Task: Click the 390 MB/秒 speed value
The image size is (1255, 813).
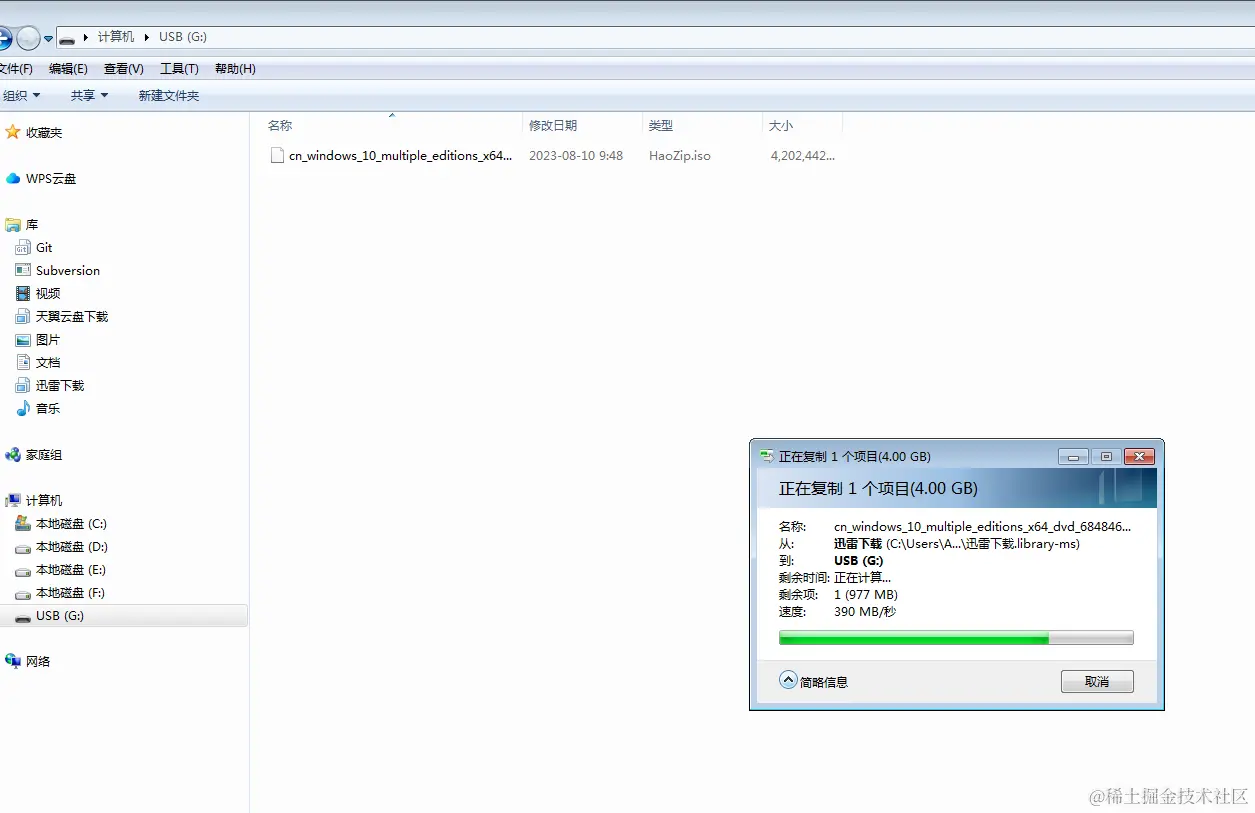Action: (865, 611)
